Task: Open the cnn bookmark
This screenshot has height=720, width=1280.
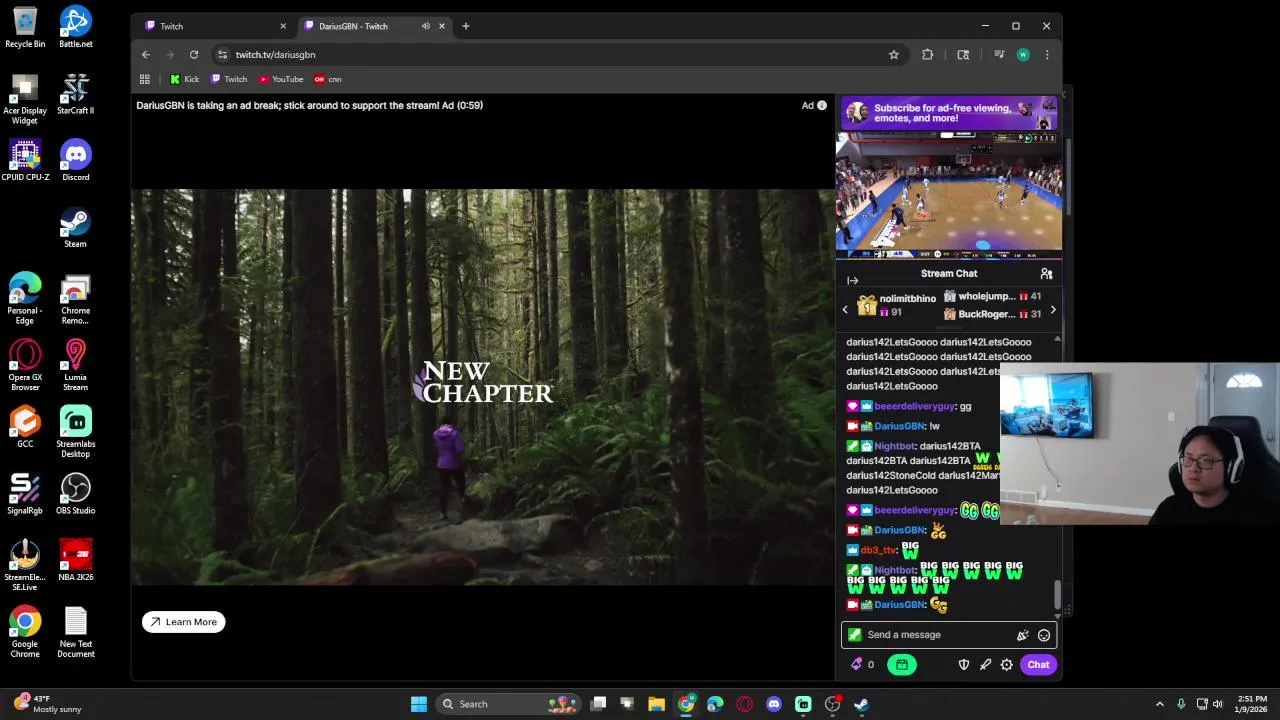Action: (328, 79)
